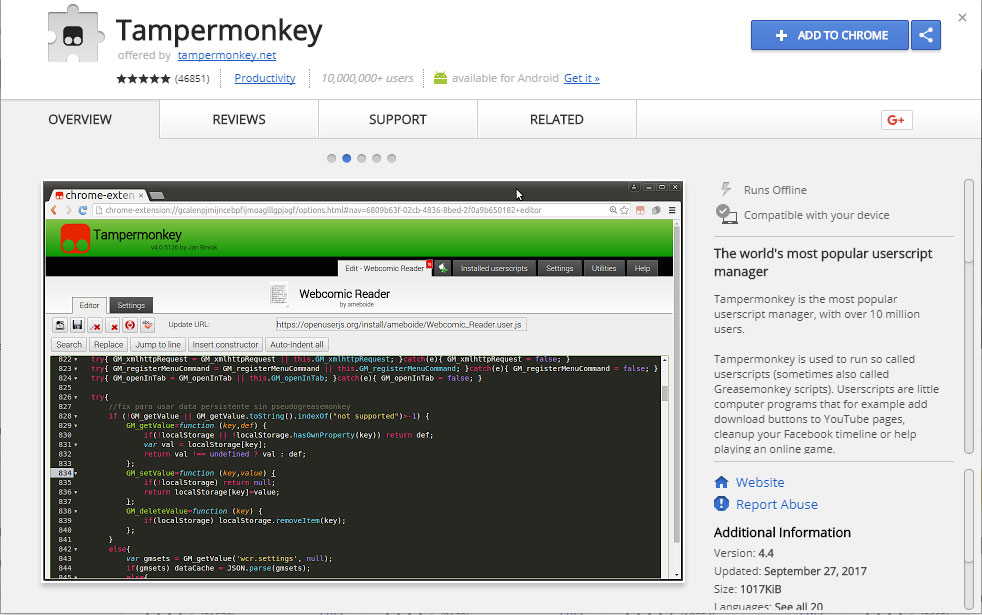This screenshot has height=615, width=982.
Task: Open Installed userscripts tab in preview
Action: pyautogui.click(x=494, y=268)
